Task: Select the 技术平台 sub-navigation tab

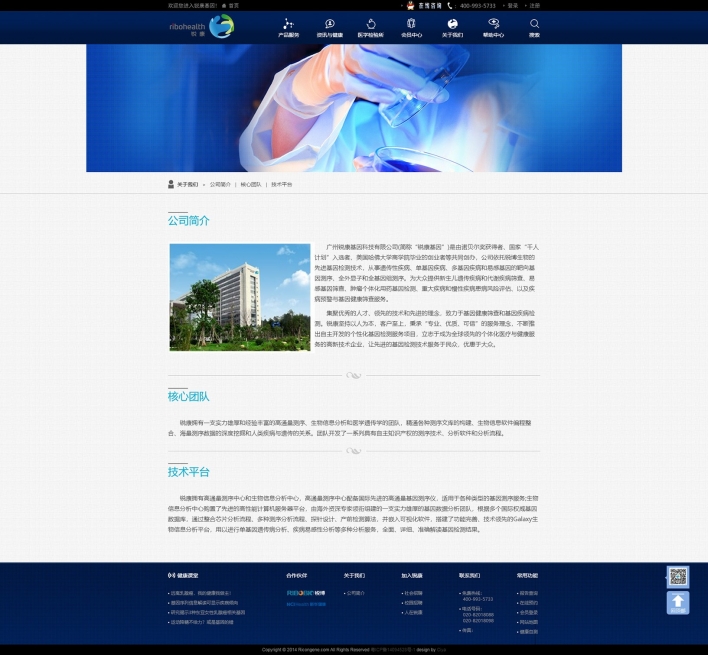Action: [282, 185]
